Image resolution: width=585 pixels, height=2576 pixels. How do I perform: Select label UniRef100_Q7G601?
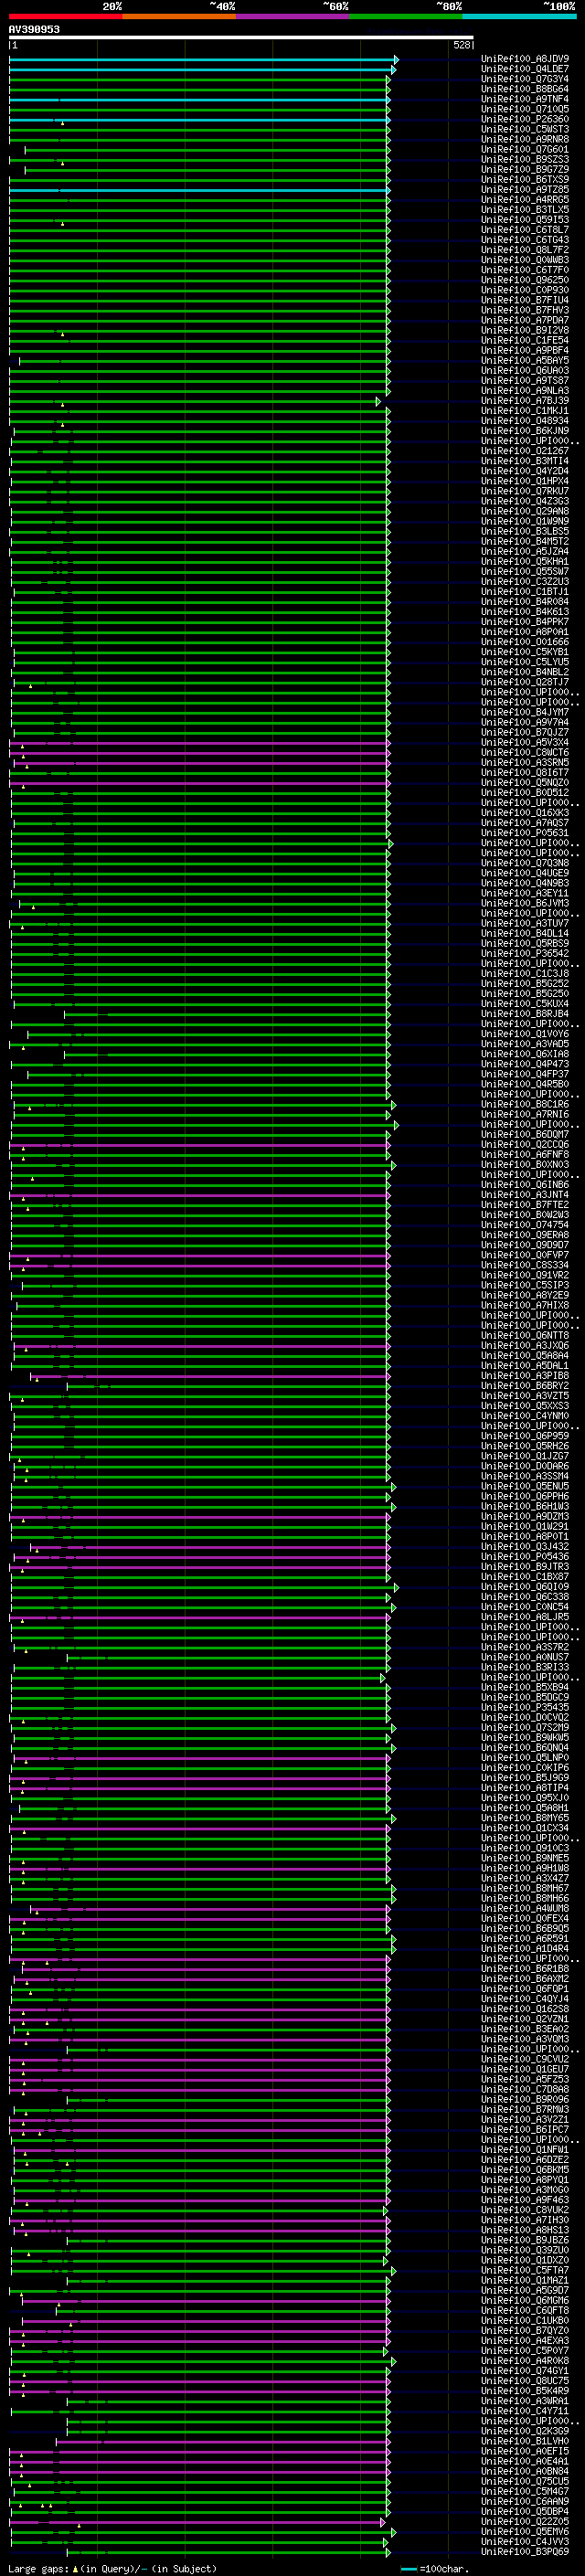(x=525, y=149)
